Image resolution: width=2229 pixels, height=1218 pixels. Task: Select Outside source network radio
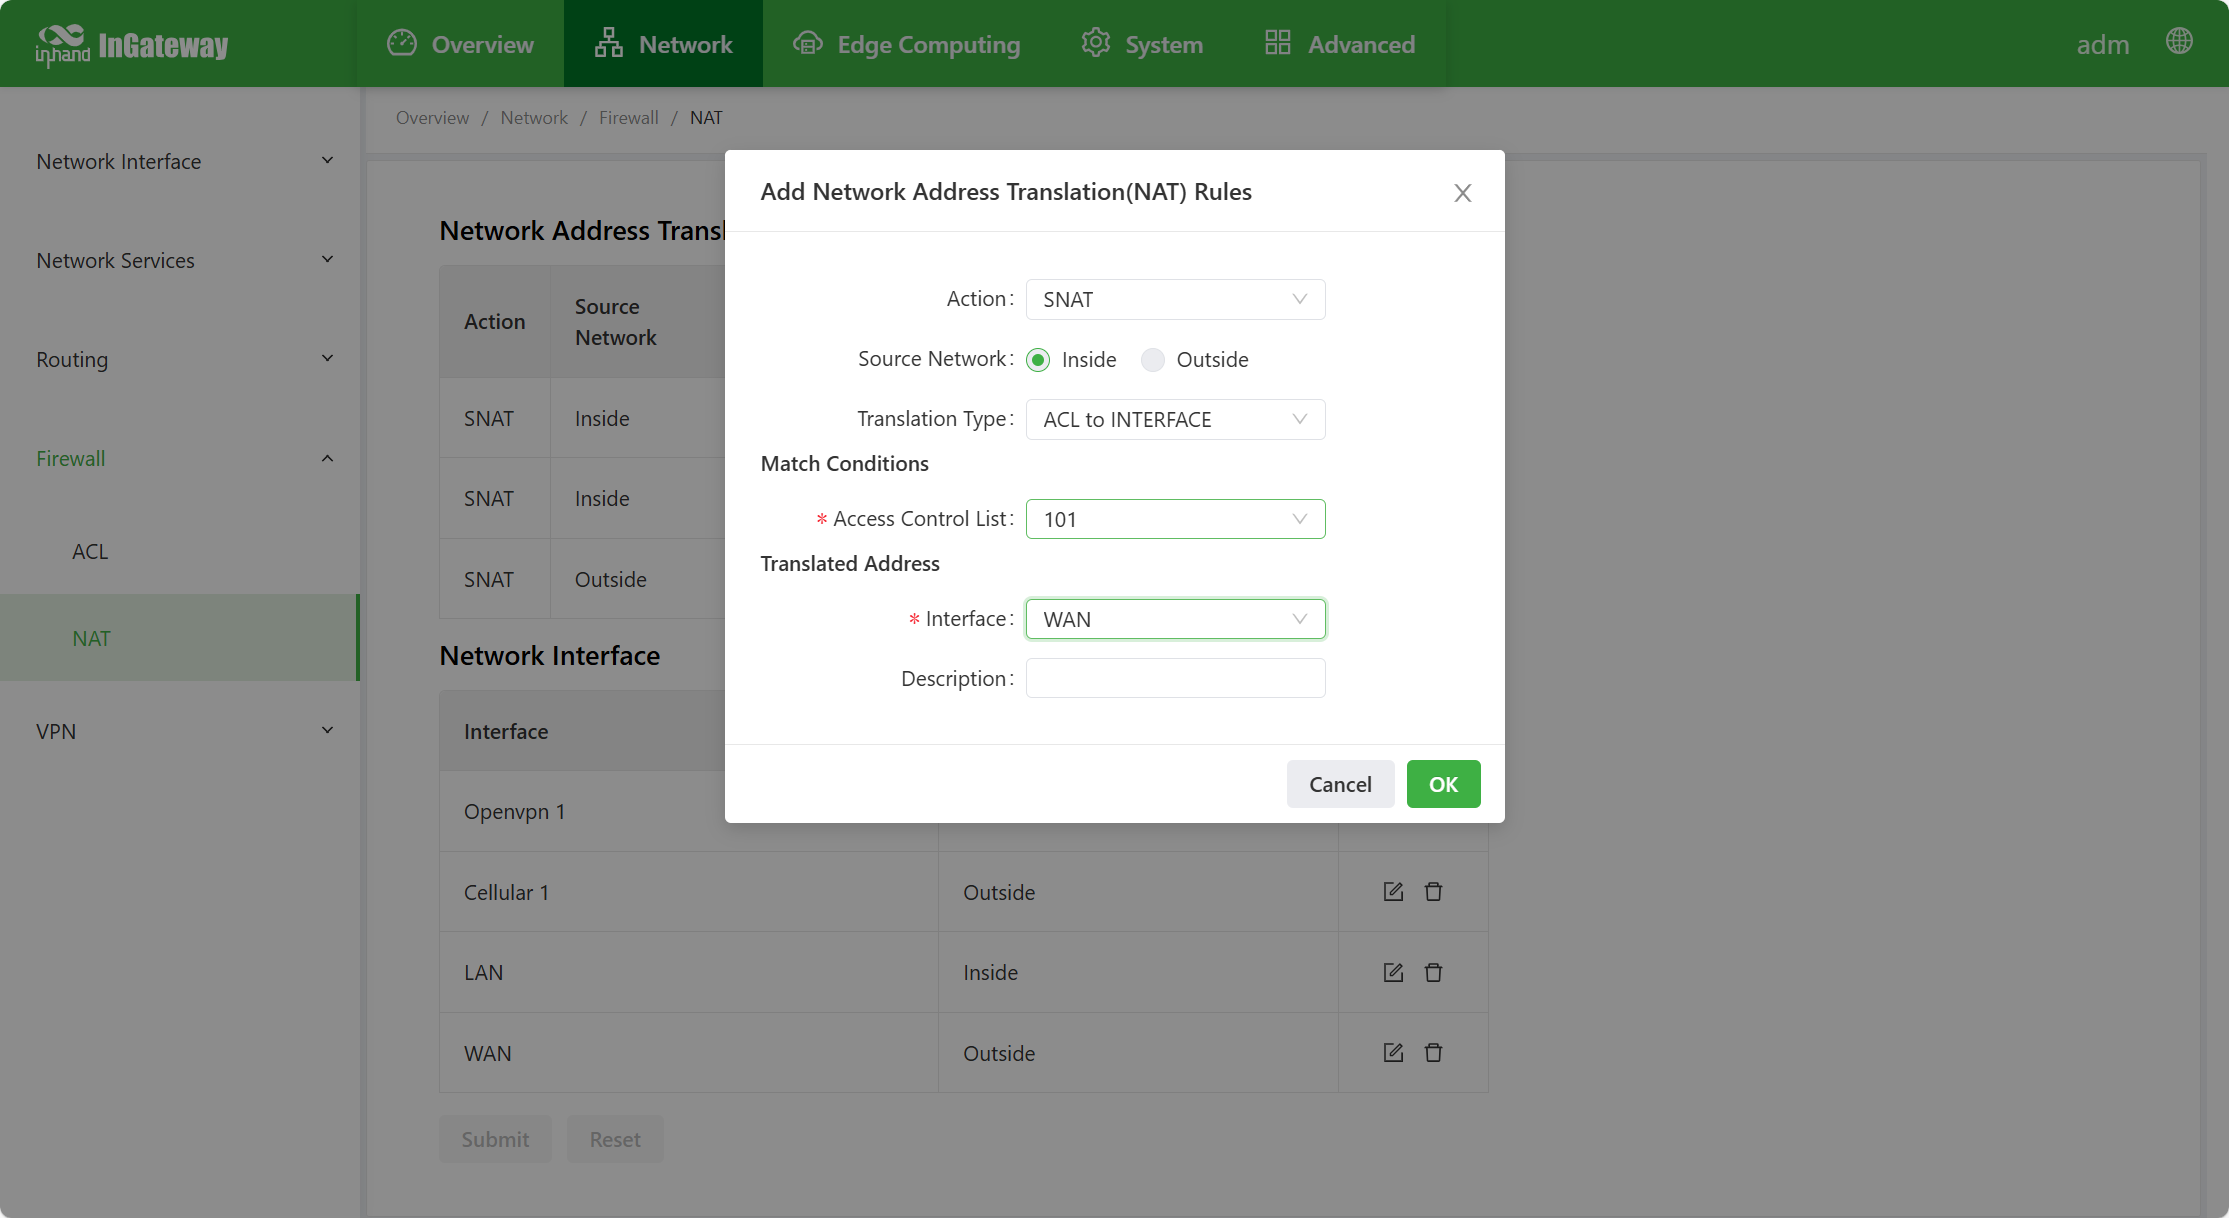1153,360
